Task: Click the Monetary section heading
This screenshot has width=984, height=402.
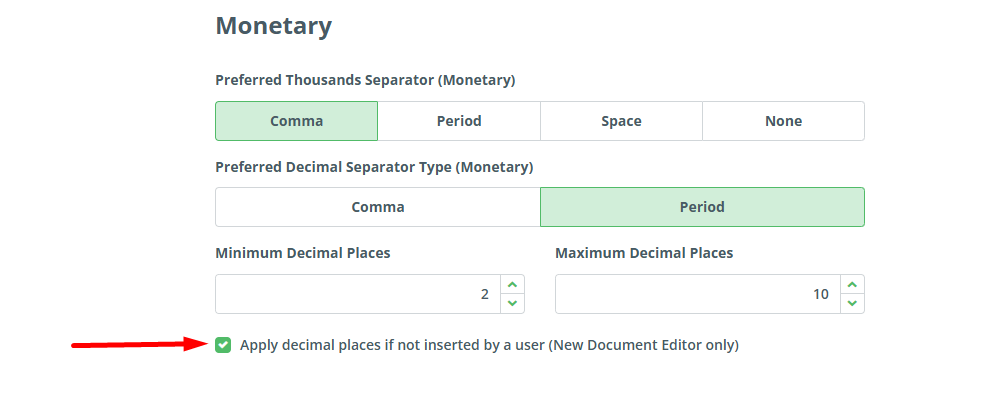Action: (x=273, y=25)
